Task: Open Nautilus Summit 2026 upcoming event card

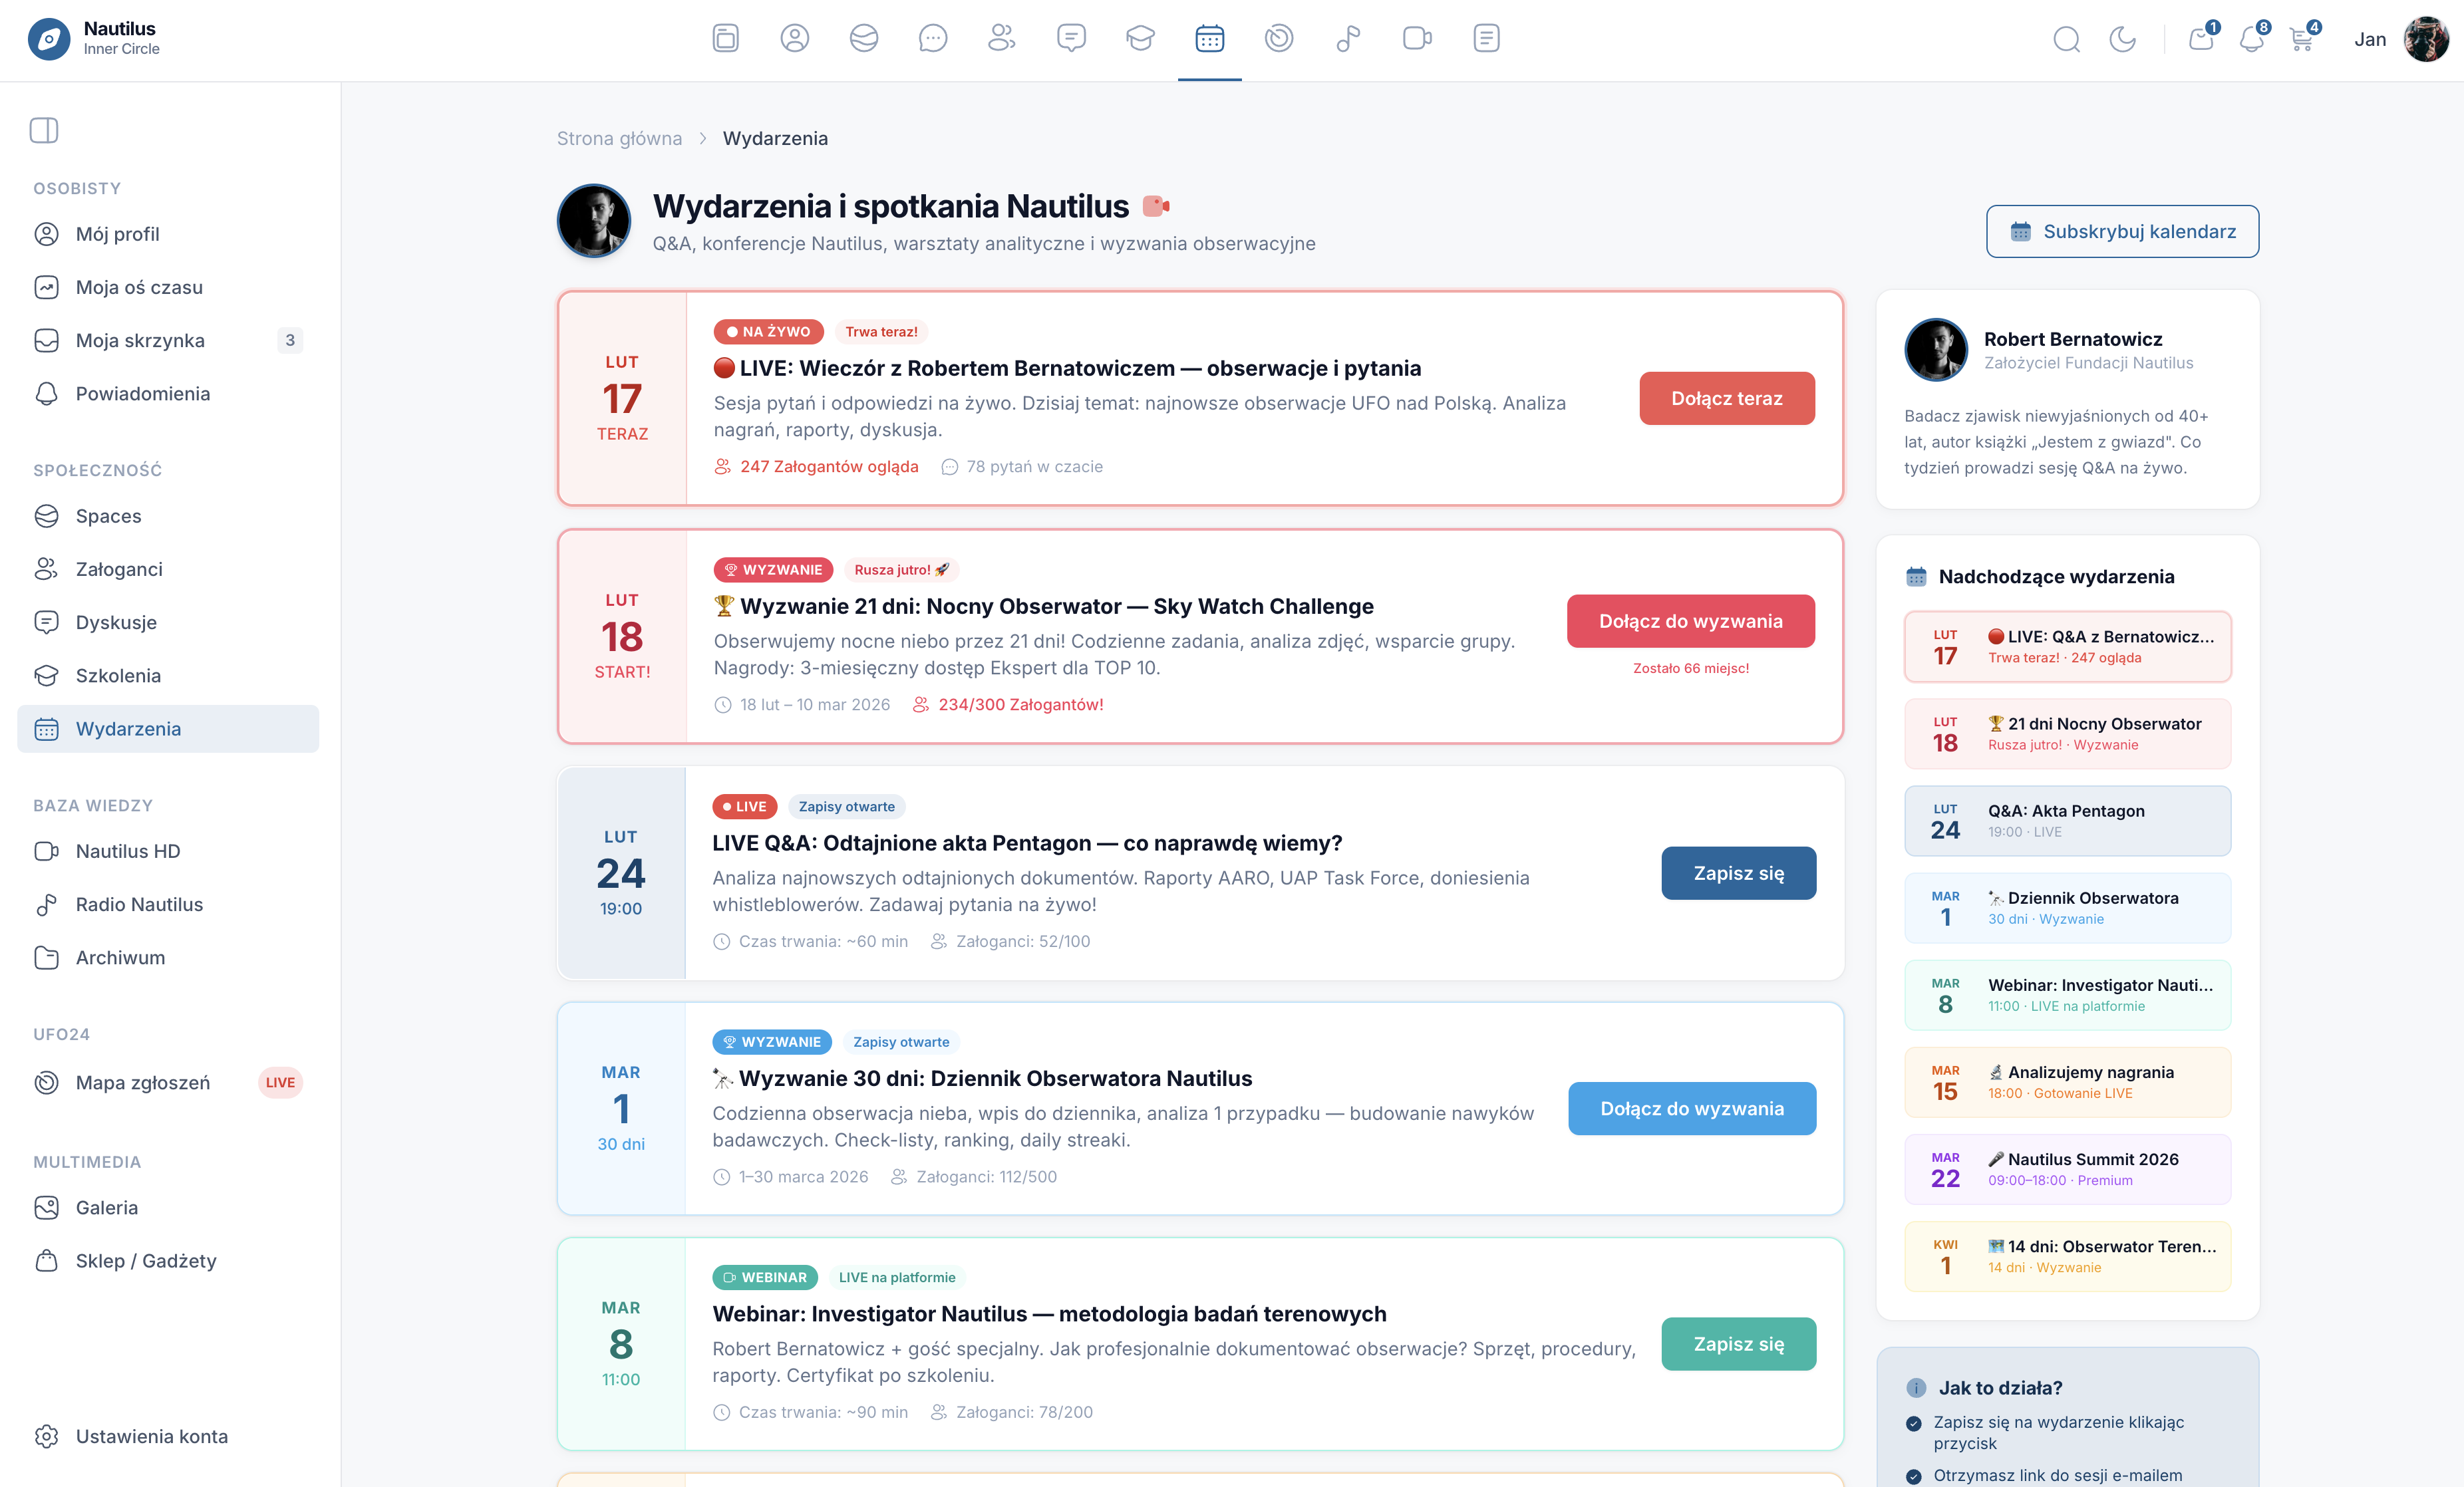Action: 2067,1168
